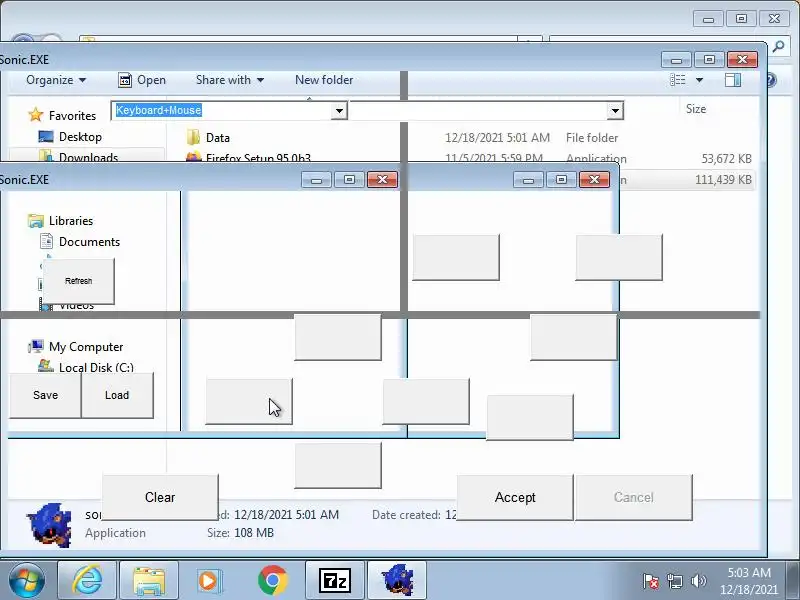Select Local Disk (C:) drive
Viewport: 800px width, 600px height.
96,367
